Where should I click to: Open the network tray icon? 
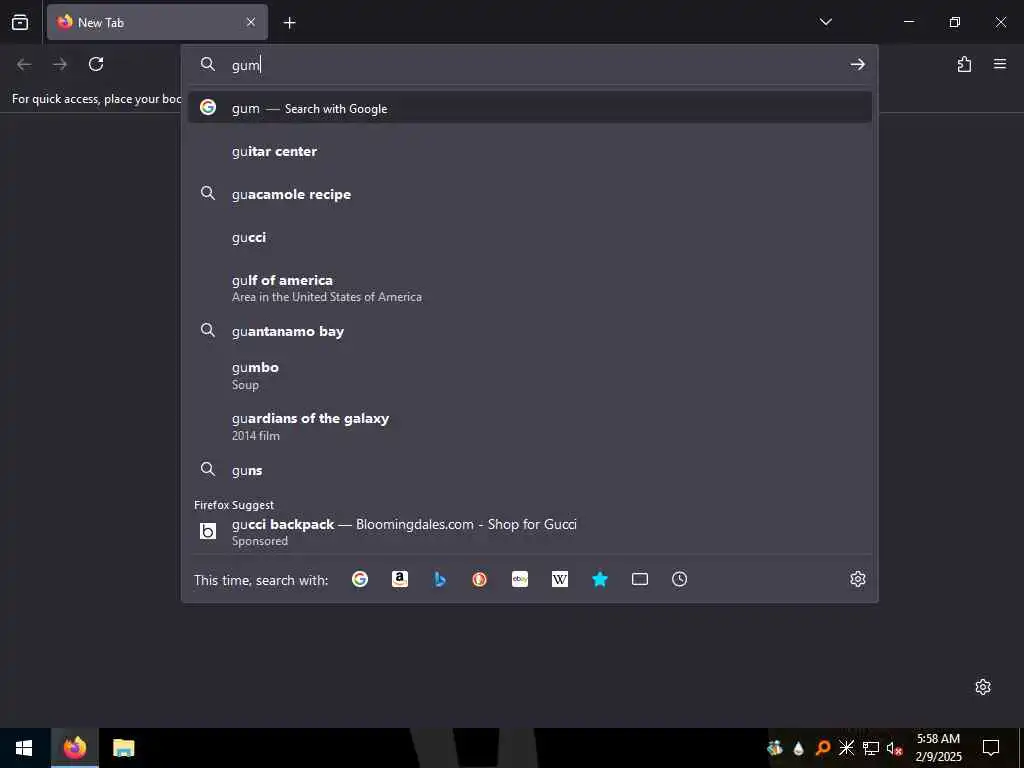click(871, 748)
